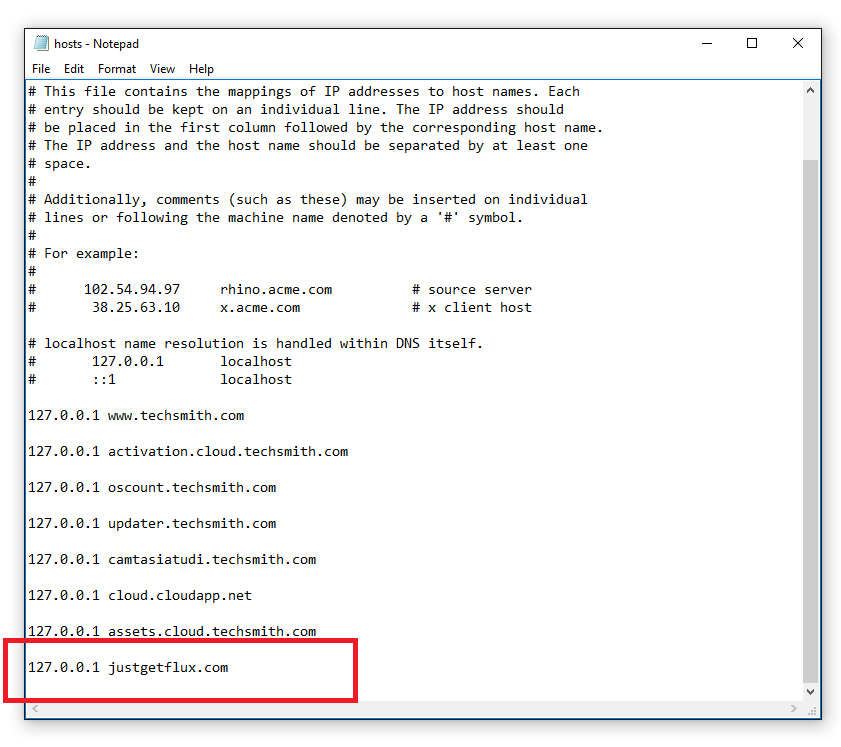Image resolution: width=841 pixels, height=747 pixels.
Task: Click the rhino.acme.com example text
Action: pyautogui.click(x=276, y=290)
